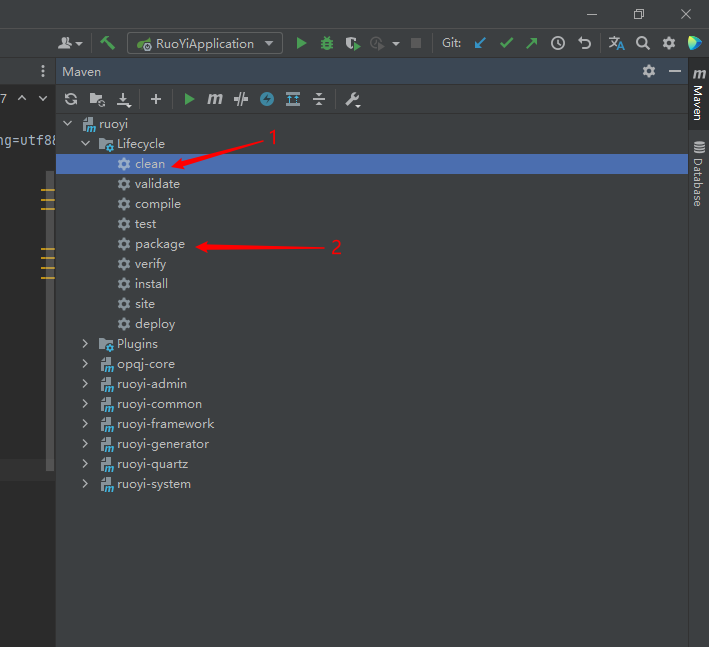The height and width of the screenshot is (647, 709).
Task: Open editor tab options three-dot menu
Action: (x=43, y=71)
